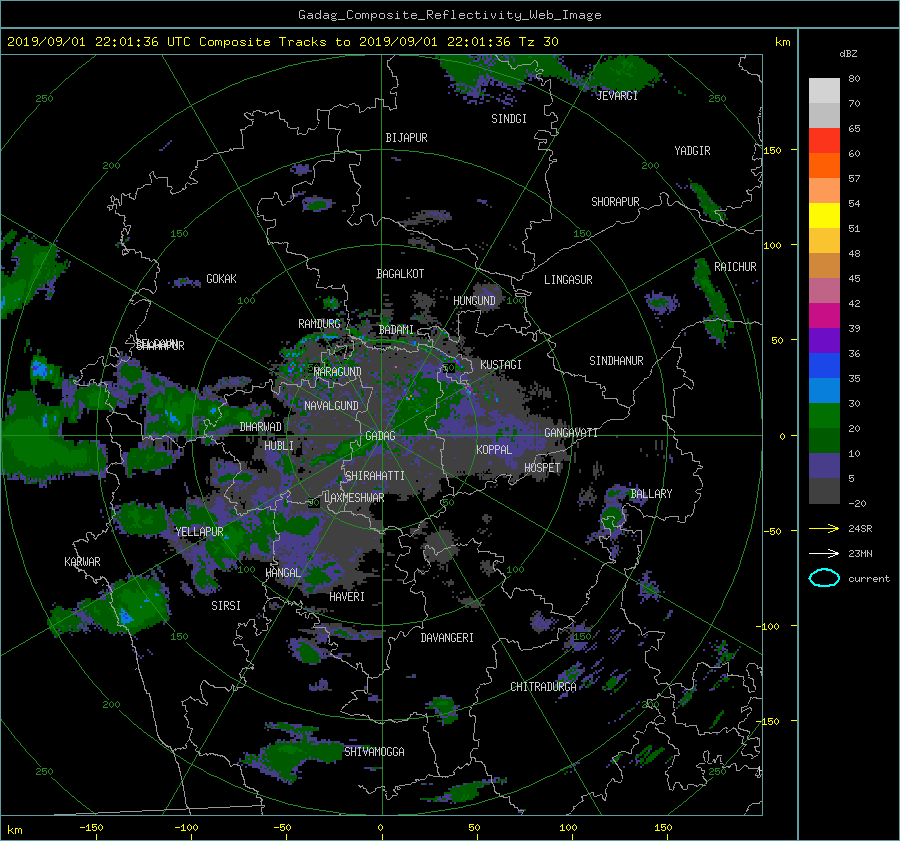Click the SHIVAMOGGA city label
The image size is (900, 841).
tap(374, 752)
